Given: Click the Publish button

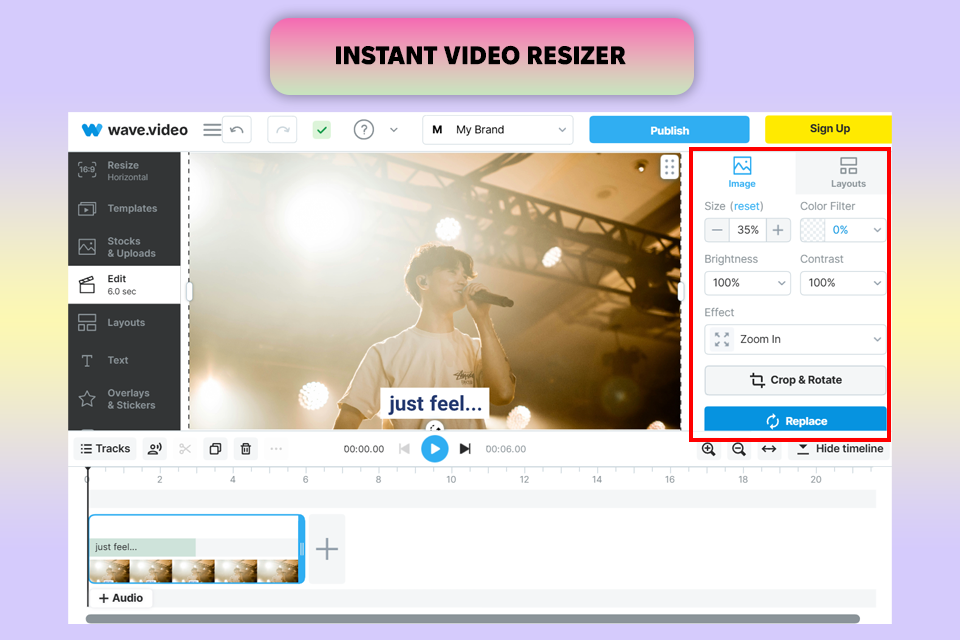Looking at the screenshot, I should click(669, 130).
